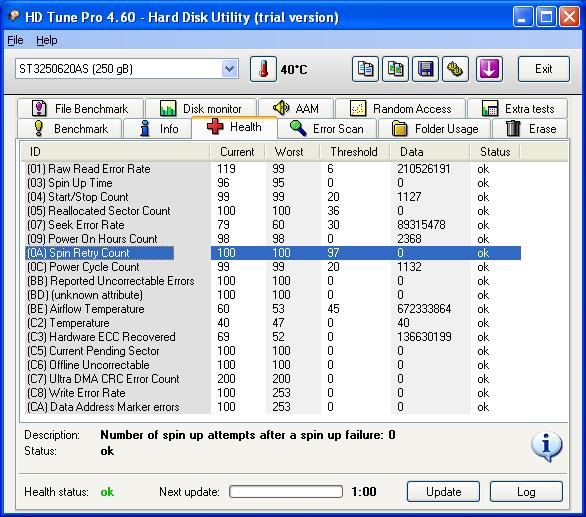Open the Error Scan tab
Viewport: 586px width, 517px height.
pos(327,129)
